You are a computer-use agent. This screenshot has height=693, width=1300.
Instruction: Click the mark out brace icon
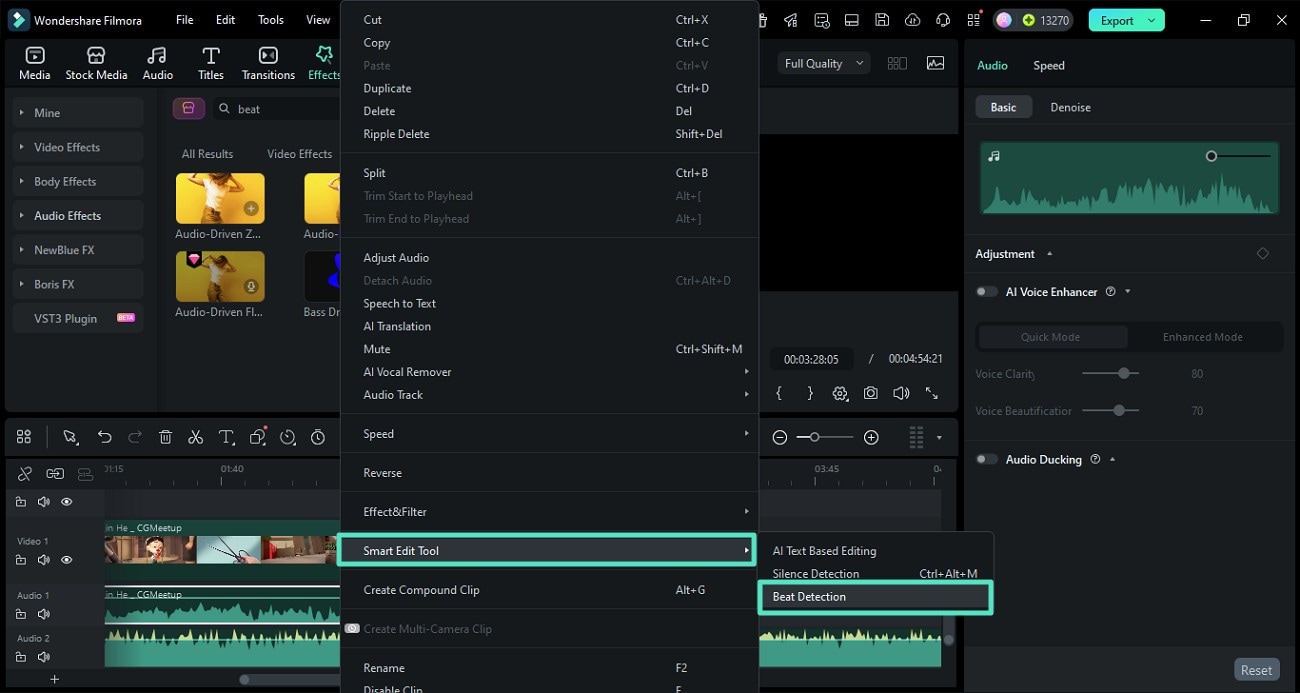(810, 393)
